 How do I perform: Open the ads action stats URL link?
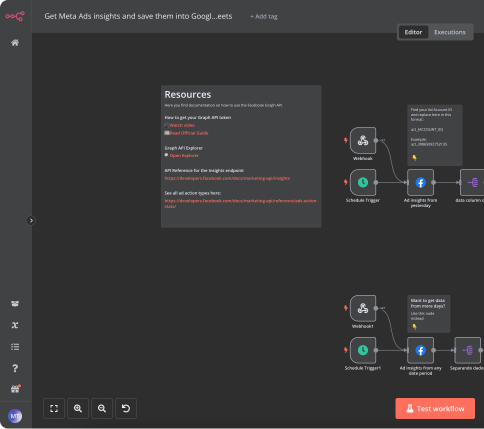click(241, 203)
